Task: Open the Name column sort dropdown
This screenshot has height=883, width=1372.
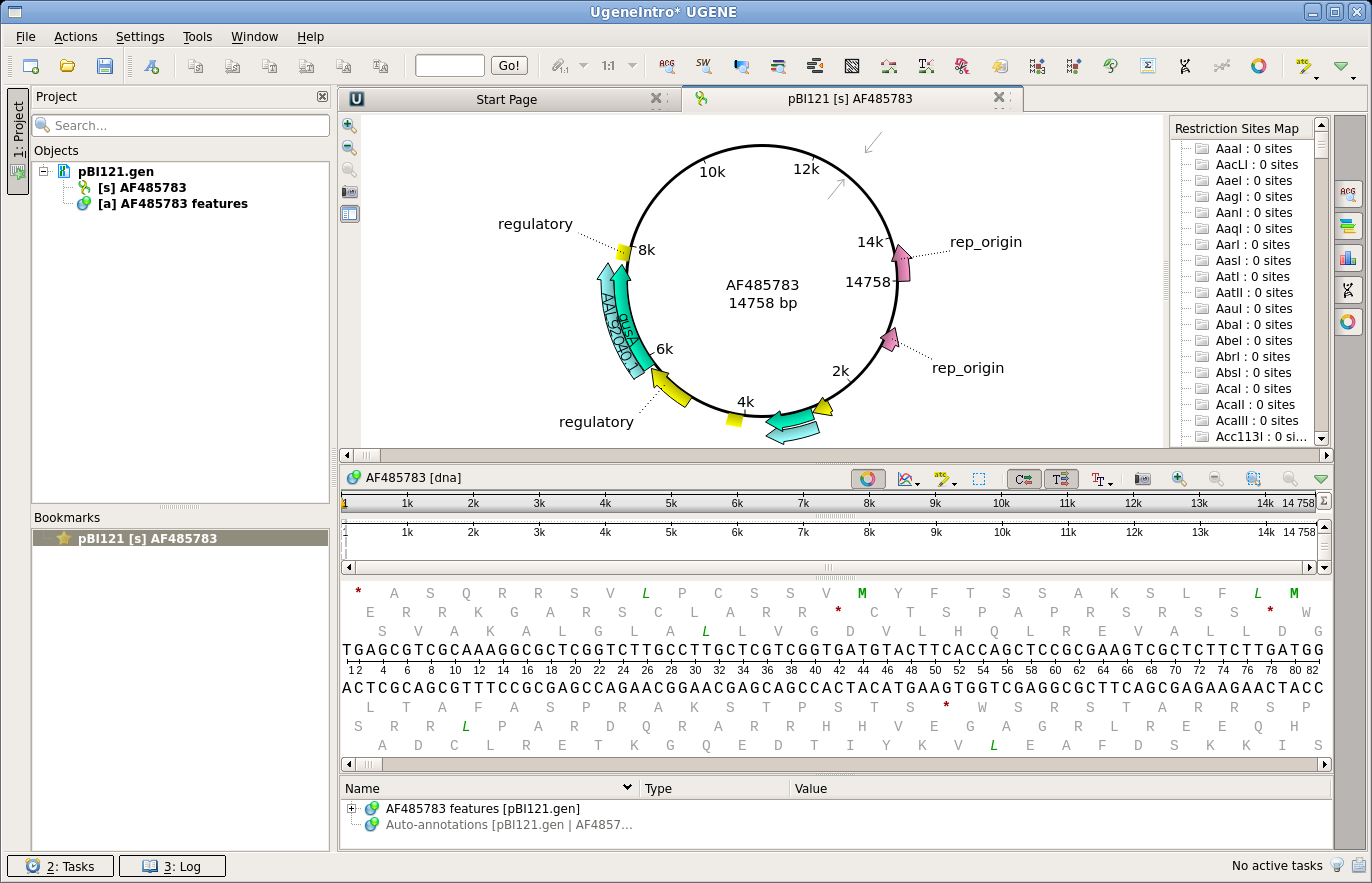Action: tap(628, 788)
